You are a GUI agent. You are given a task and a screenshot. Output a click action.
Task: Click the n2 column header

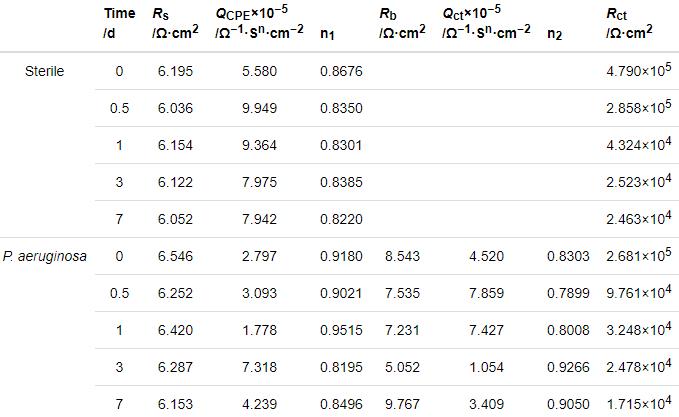[555, 33]
